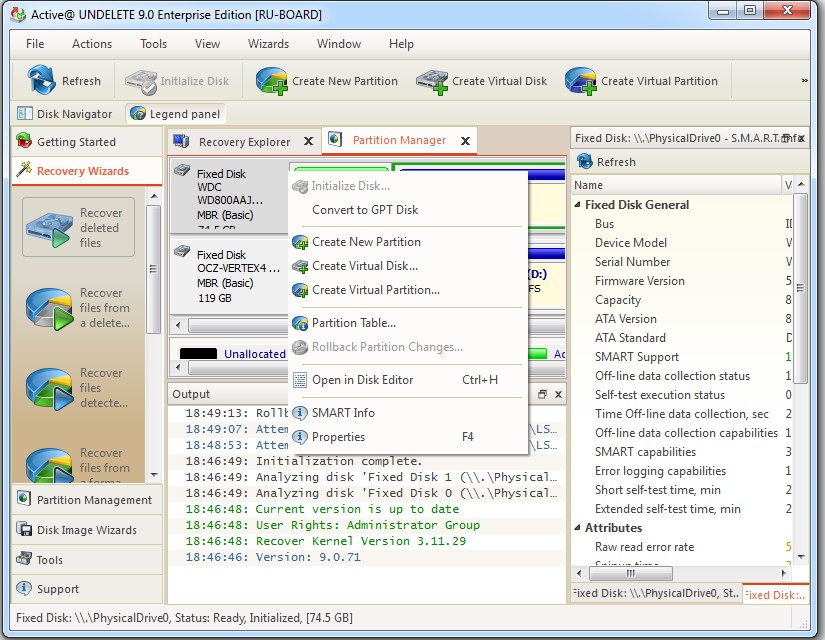This screenshot has width=825, height=640.
Task: Open the Partition Management section
Action: [x=86, y=499]
